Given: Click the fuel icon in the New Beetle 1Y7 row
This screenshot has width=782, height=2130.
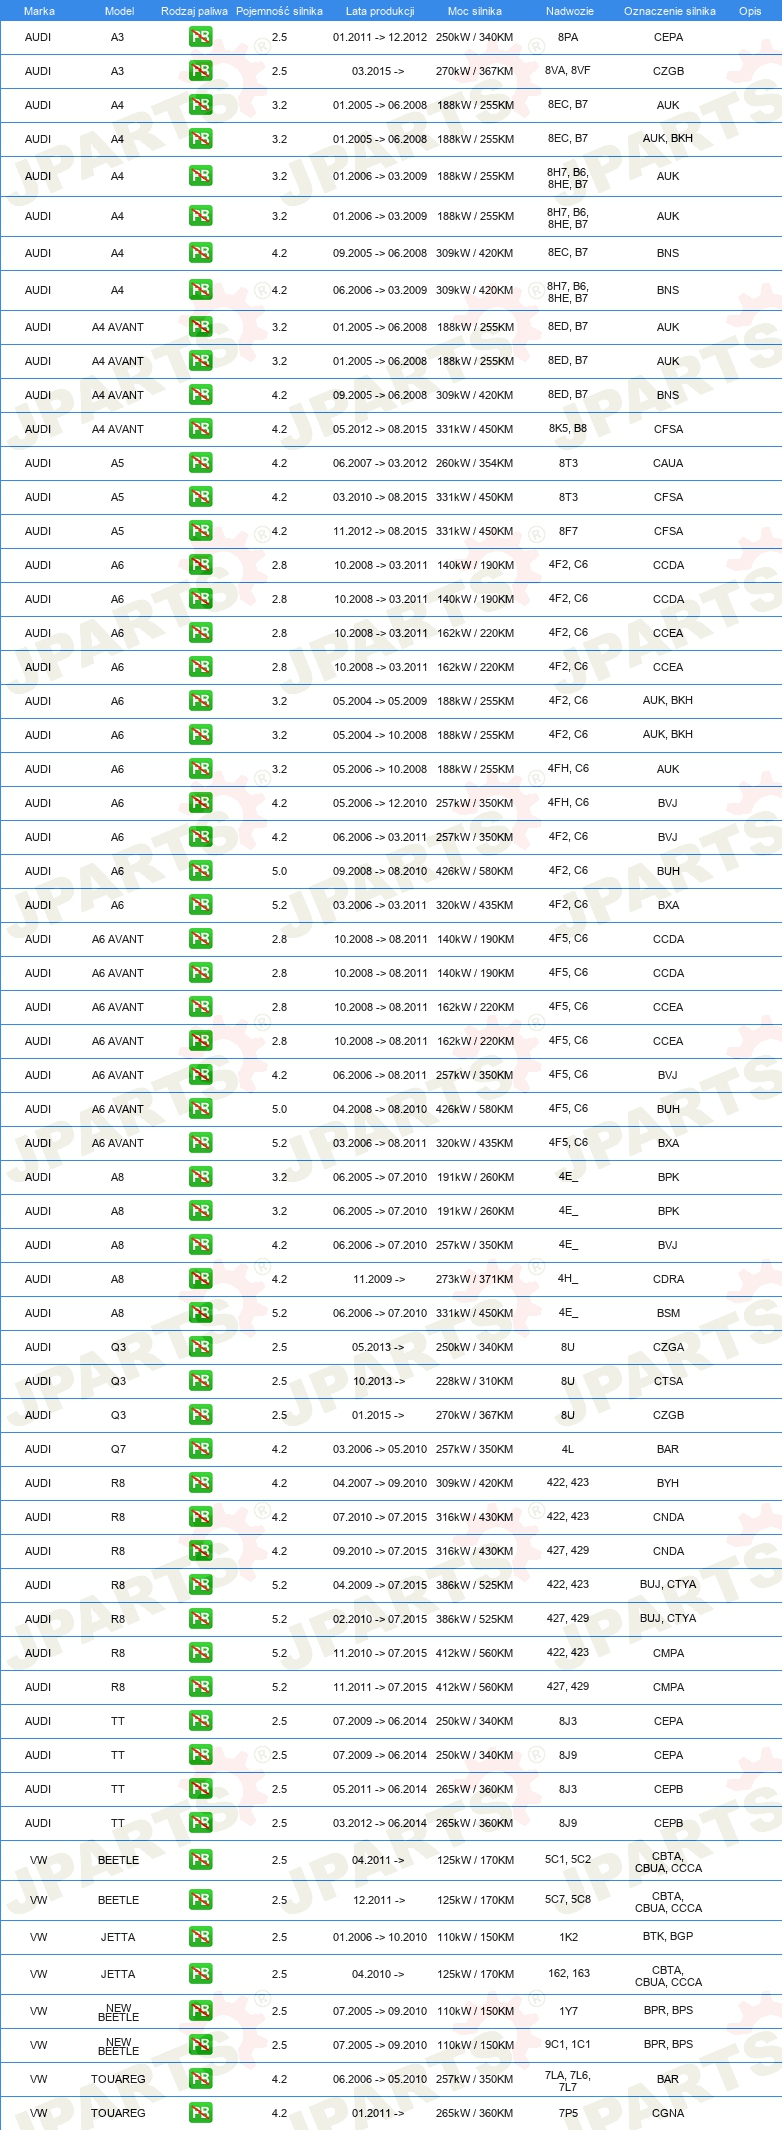Looking at the screenshot, I should click(200, 2011).
